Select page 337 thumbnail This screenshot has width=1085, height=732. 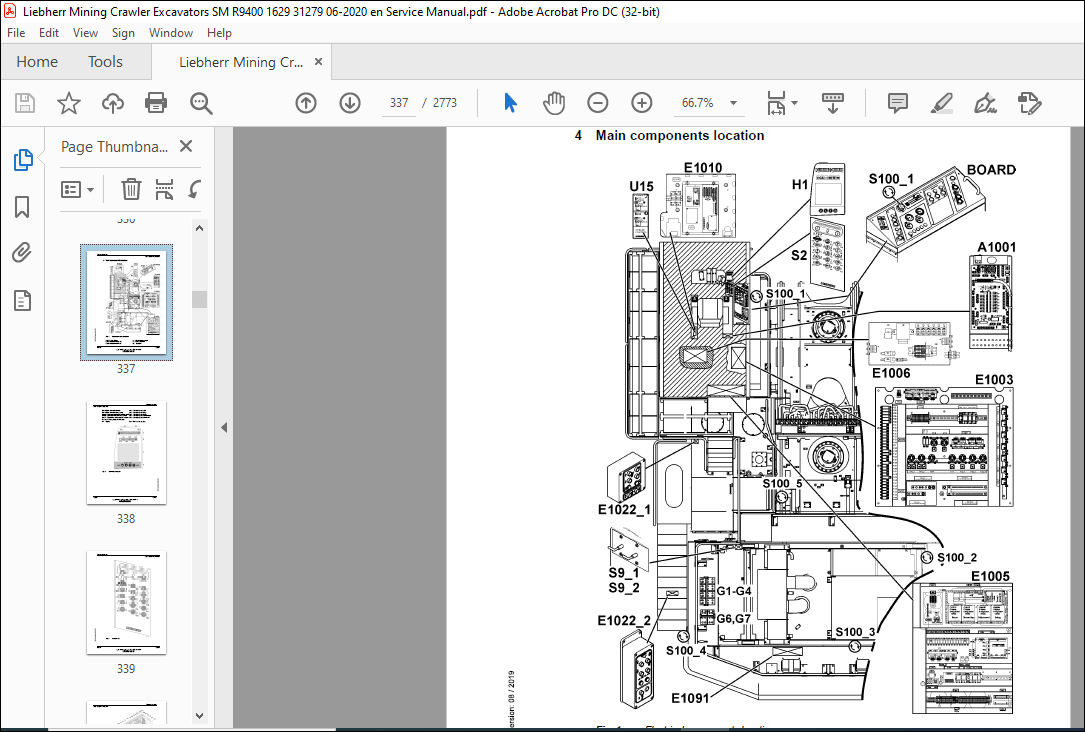126,302
